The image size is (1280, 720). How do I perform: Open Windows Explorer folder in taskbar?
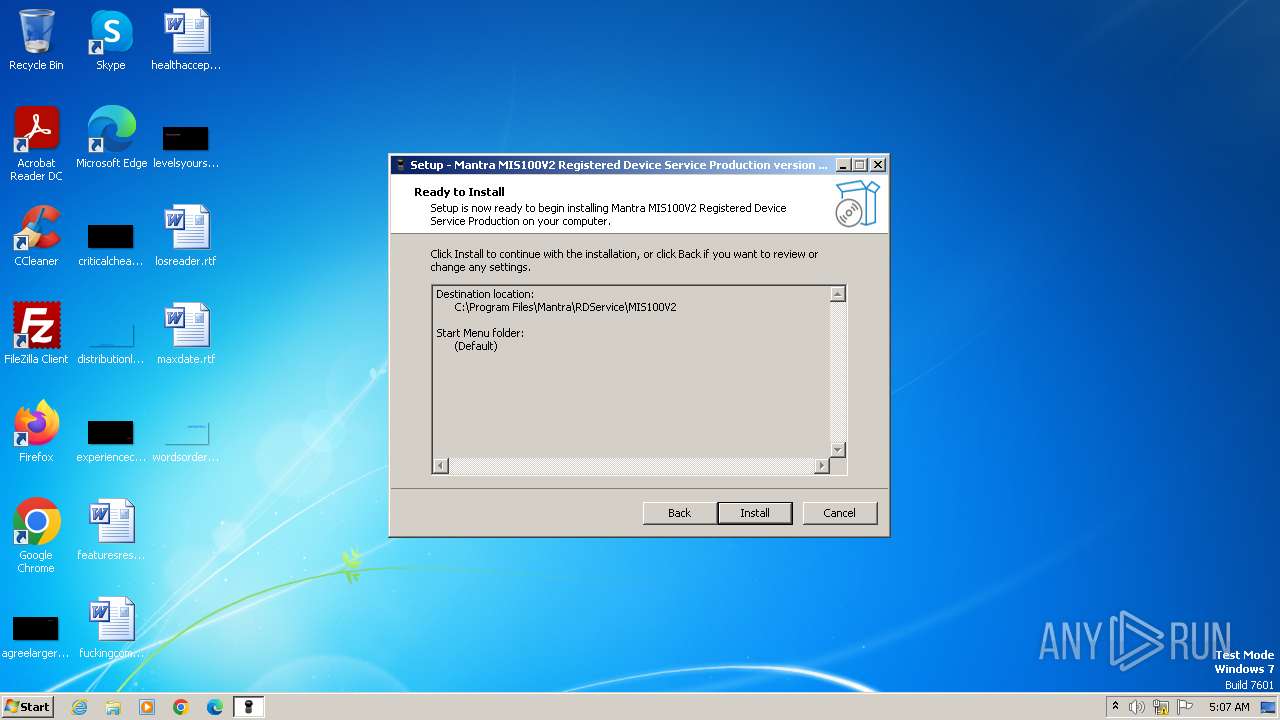pos(113,707)
